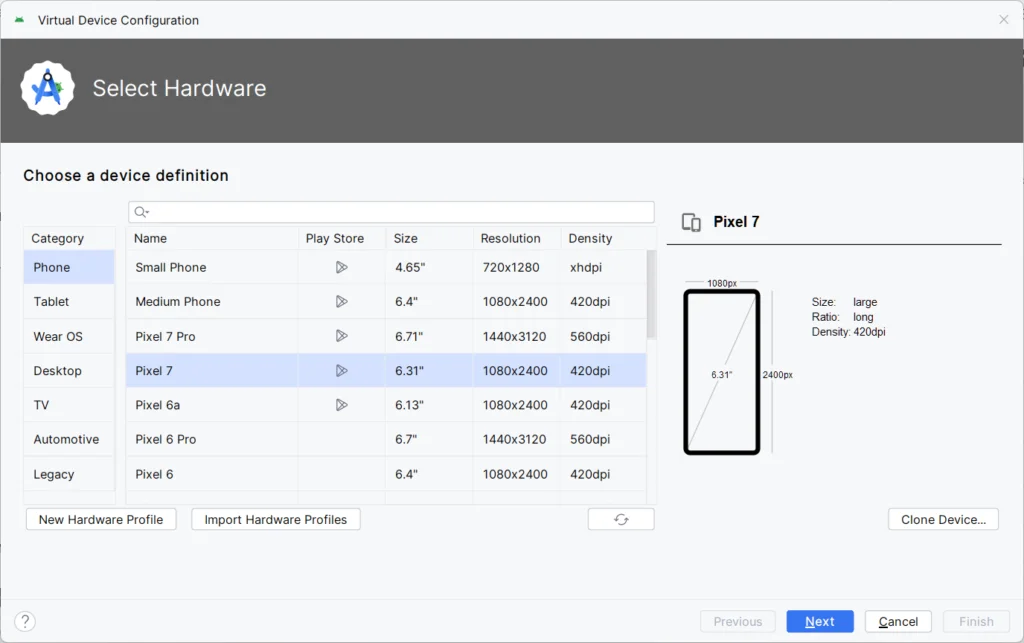
Task: Click the Play Store icon for Medium Phone
Action: (x=341, y=302)
